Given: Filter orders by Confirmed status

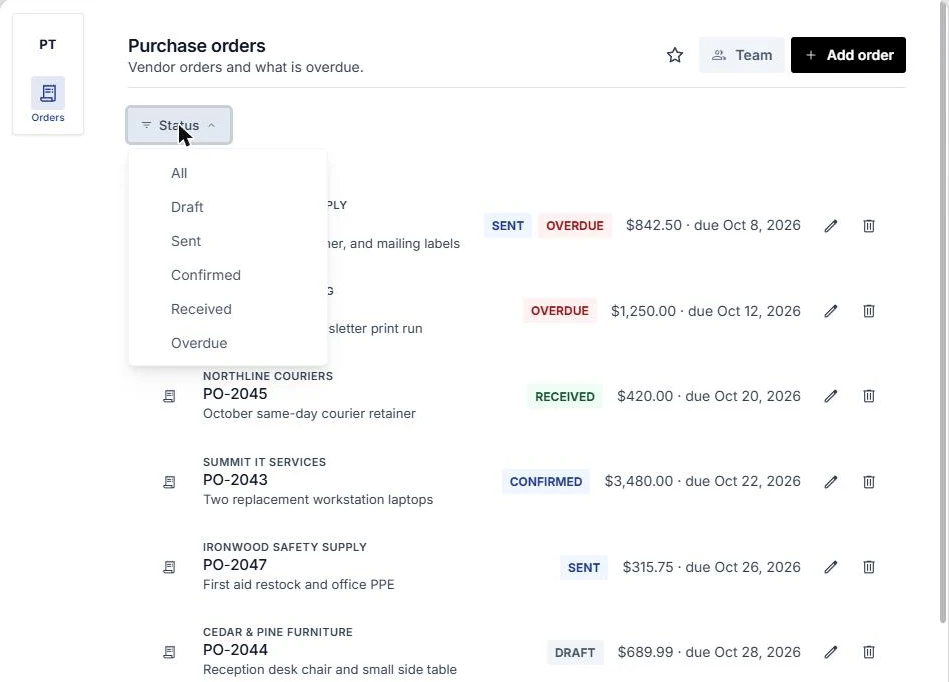Looking at the screenshot, I should [228, 275].
